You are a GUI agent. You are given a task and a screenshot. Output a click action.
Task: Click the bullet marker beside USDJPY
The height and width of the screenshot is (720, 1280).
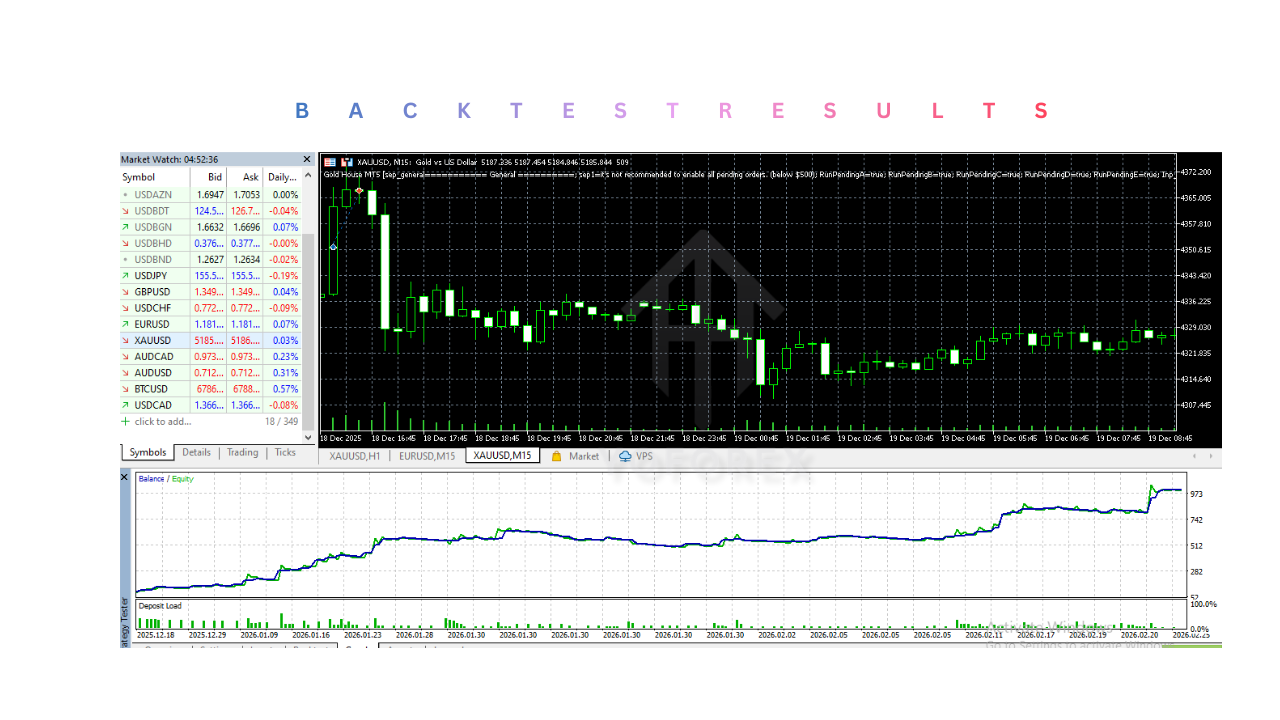click(x=126, y=275)
